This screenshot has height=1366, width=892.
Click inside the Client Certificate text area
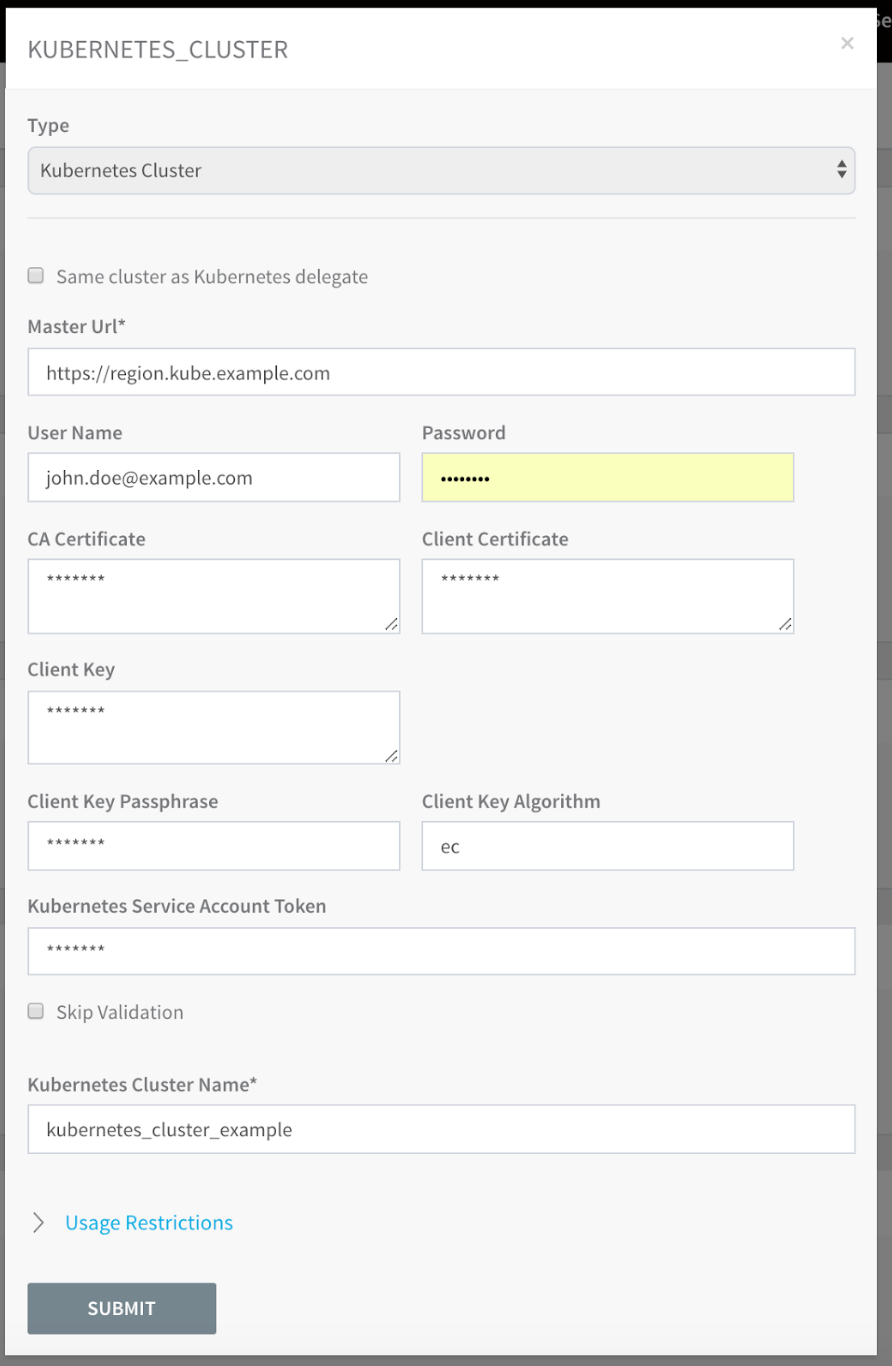(x=608, y=596)
